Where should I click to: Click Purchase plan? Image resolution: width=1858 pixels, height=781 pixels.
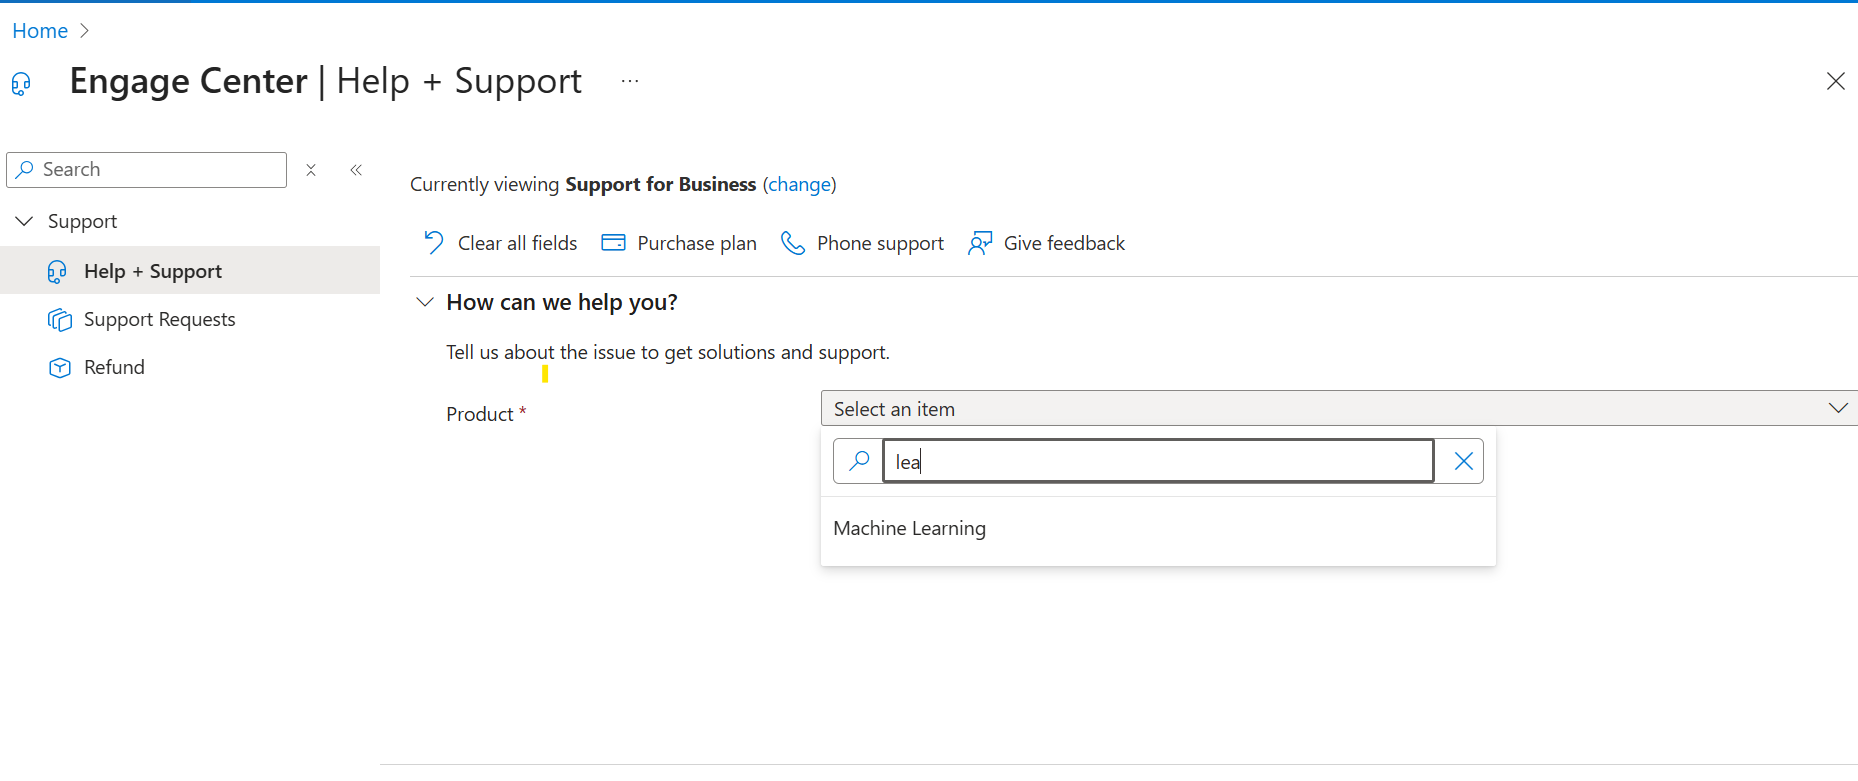pyautogui.click(x=679, y=243)
